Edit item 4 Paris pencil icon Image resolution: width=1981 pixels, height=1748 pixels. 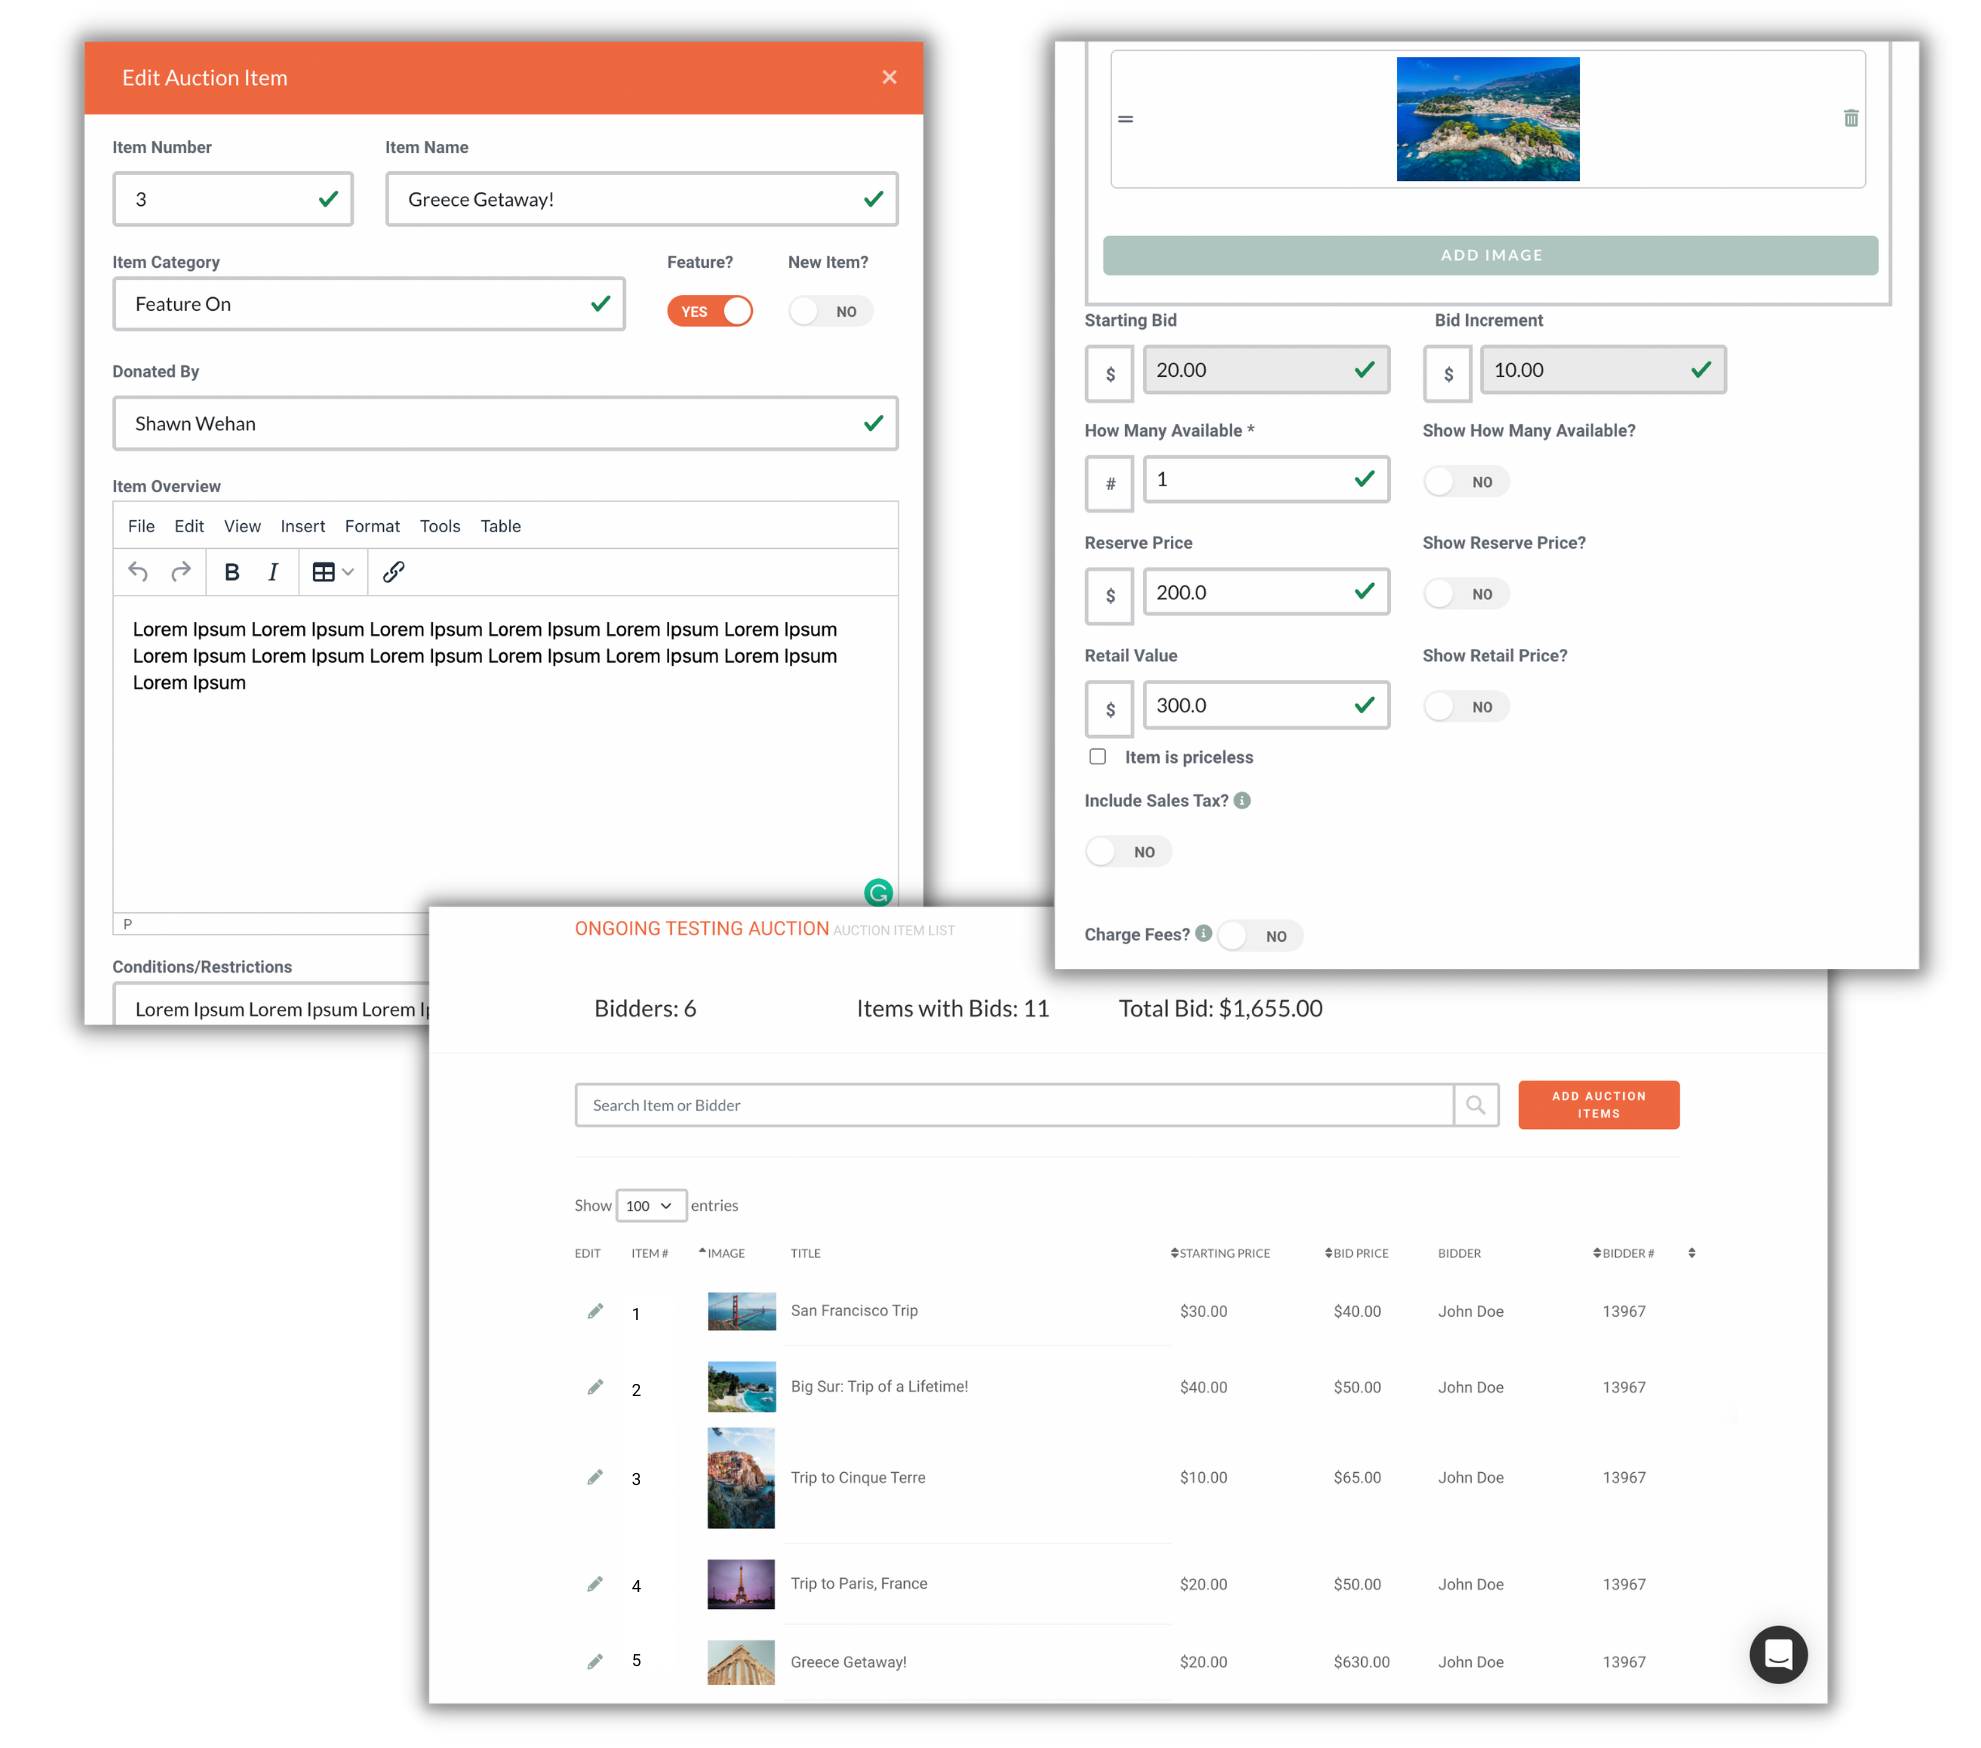point(595,1584)
